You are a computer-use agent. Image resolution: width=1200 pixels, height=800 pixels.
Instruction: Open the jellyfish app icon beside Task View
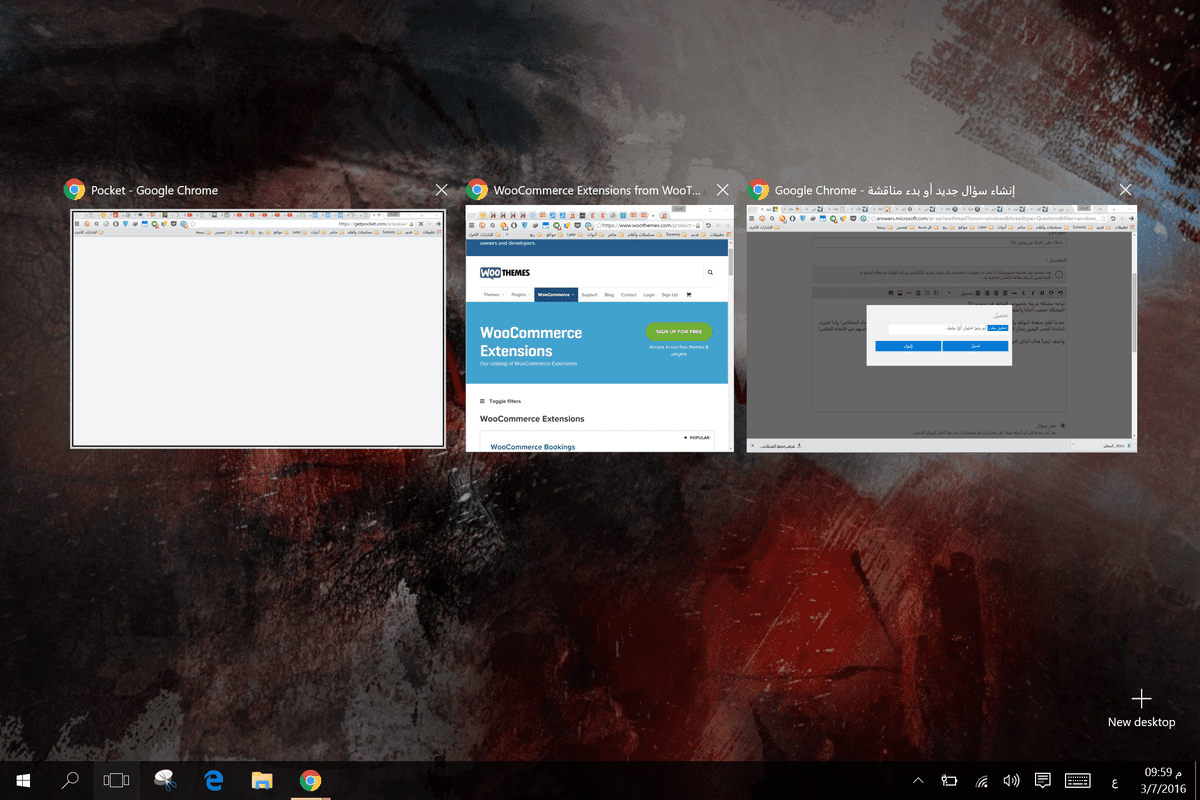[165, 781]
